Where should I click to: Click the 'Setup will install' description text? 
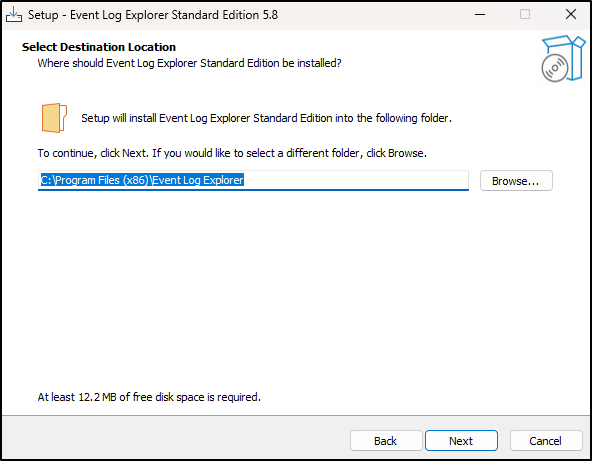266,118
